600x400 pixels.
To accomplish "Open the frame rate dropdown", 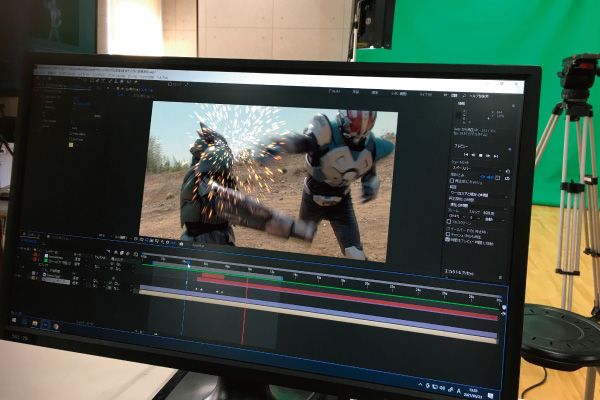I will 457,216.
